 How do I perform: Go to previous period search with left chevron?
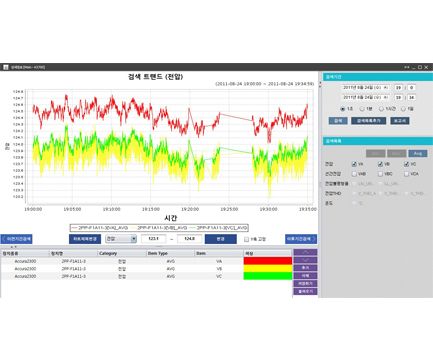[16, 239]
